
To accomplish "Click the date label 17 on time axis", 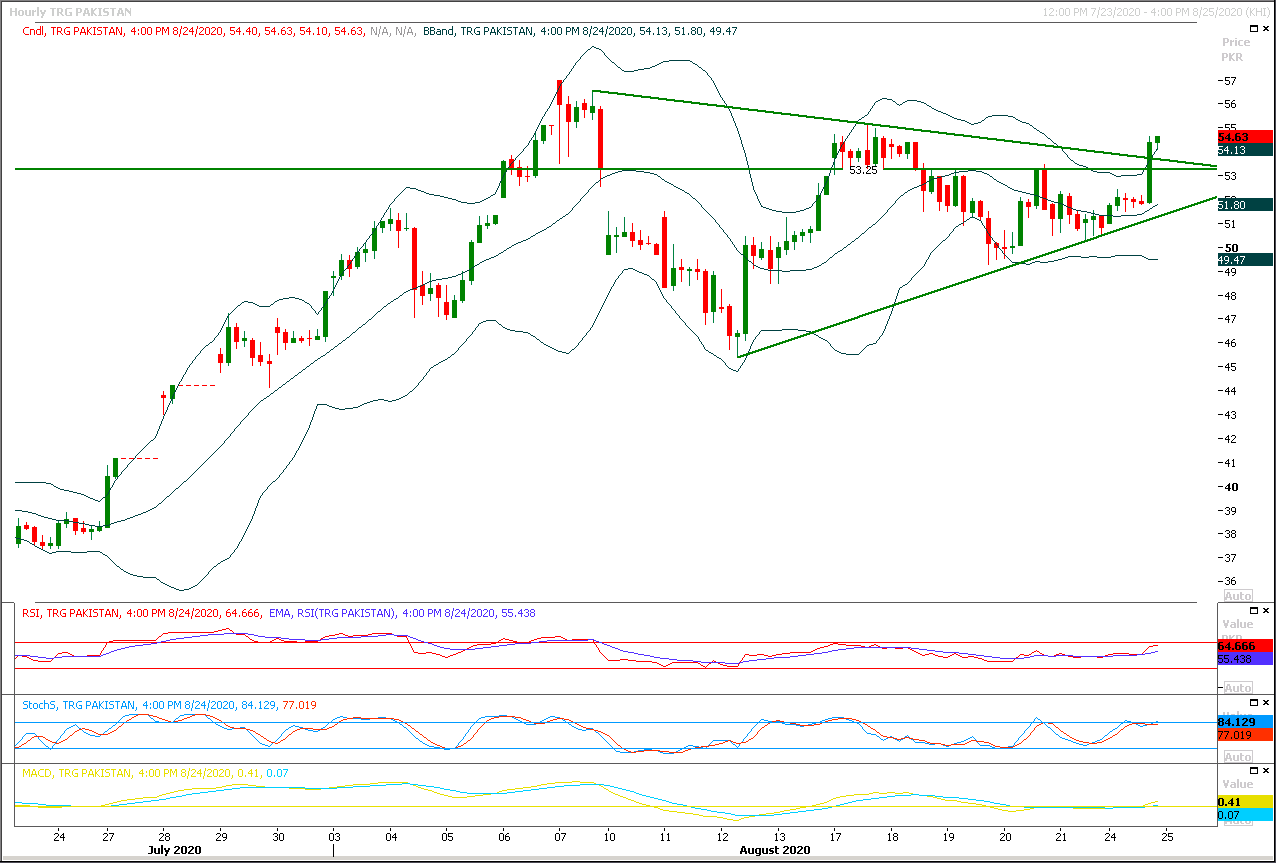I will 835,835.
